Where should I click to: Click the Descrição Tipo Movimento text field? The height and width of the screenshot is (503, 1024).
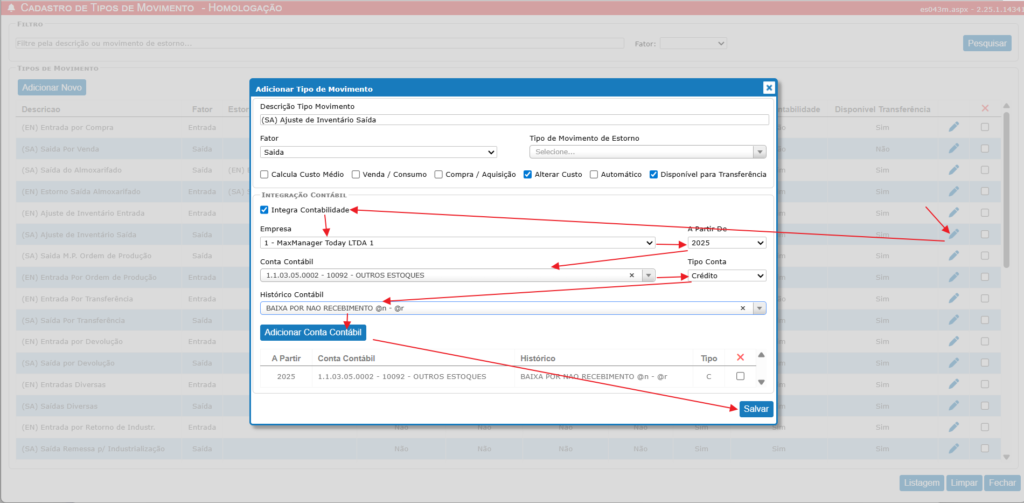click(x=514, y=120)
